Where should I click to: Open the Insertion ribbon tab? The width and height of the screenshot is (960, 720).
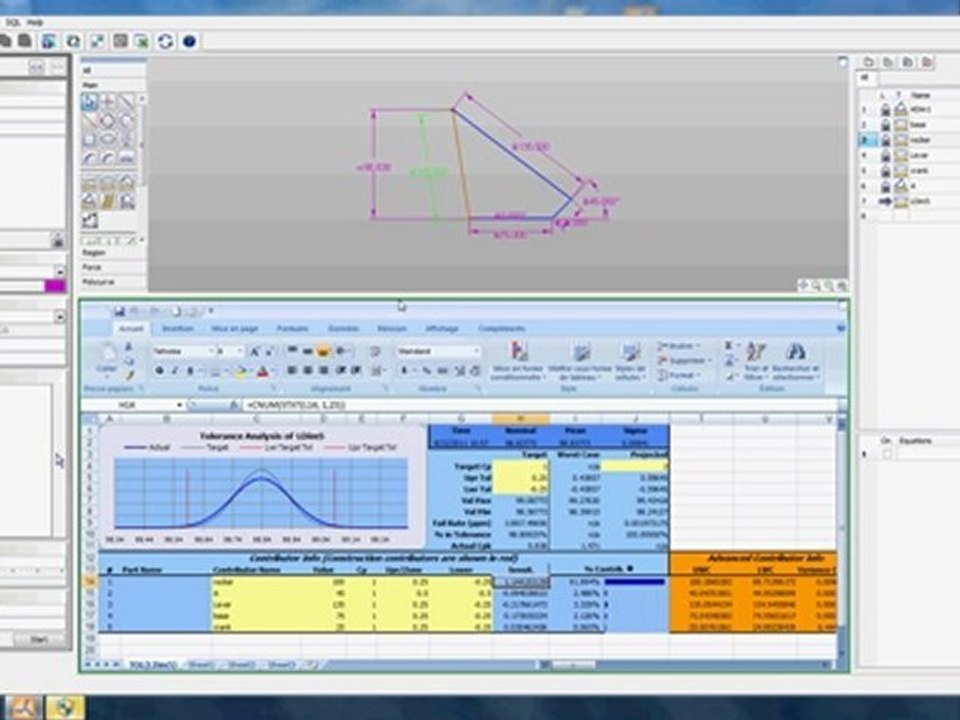(178, 329)
